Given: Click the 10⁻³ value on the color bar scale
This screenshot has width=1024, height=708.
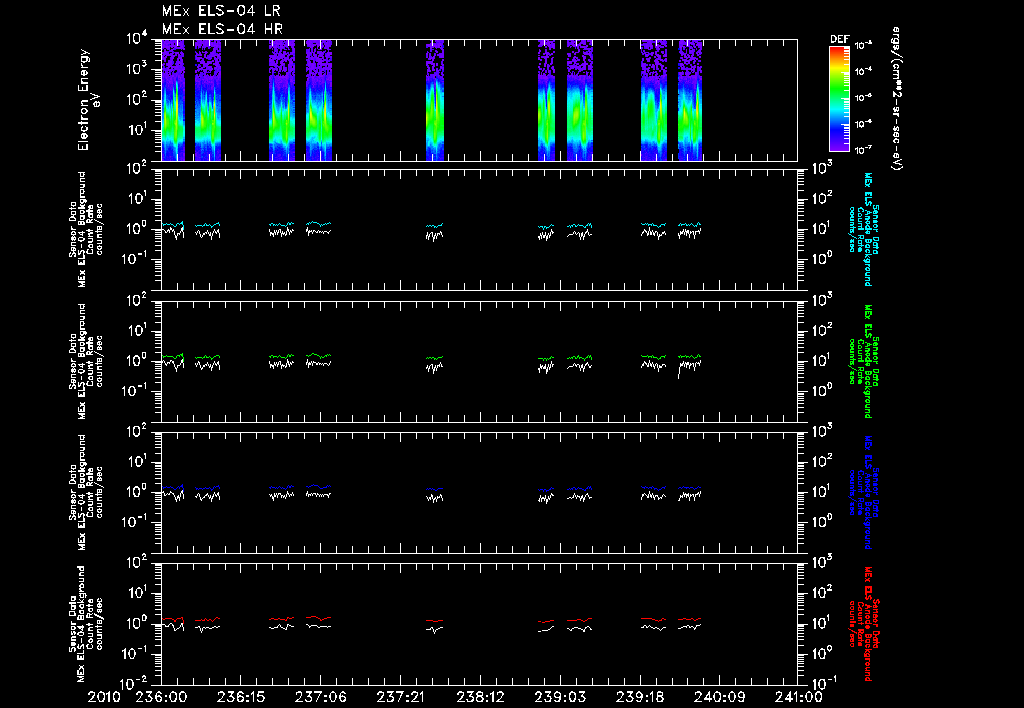Looking at the screenshot, I should point(863,45).
